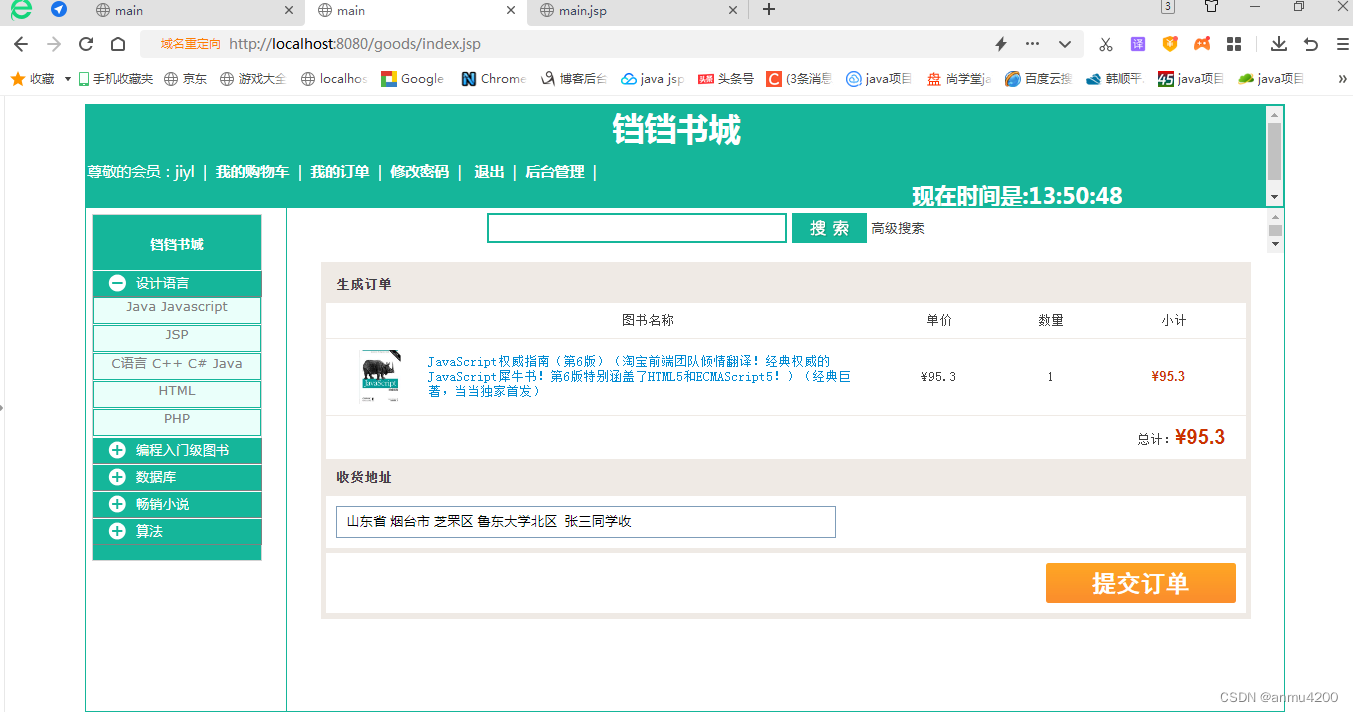This screenshot has height=712, width=1353.
Task: Click the 提交订单 submit order button
Action: tap(1139, 583)
